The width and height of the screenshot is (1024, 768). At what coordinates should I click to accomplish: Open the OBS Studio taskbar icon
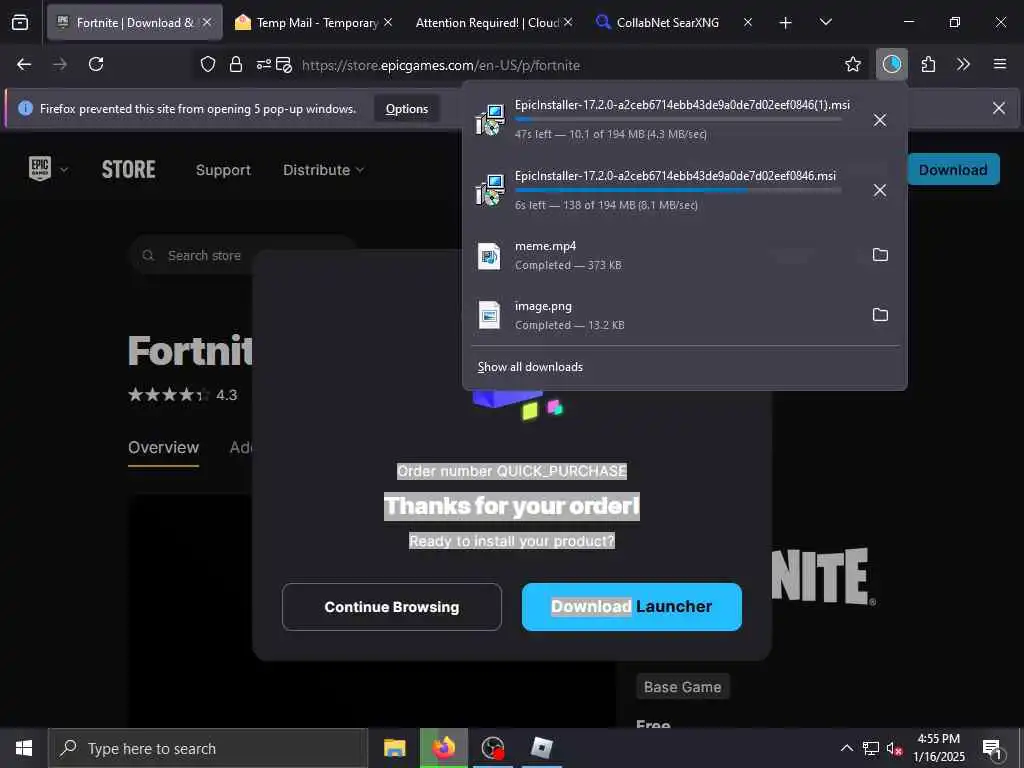point(492,748)
